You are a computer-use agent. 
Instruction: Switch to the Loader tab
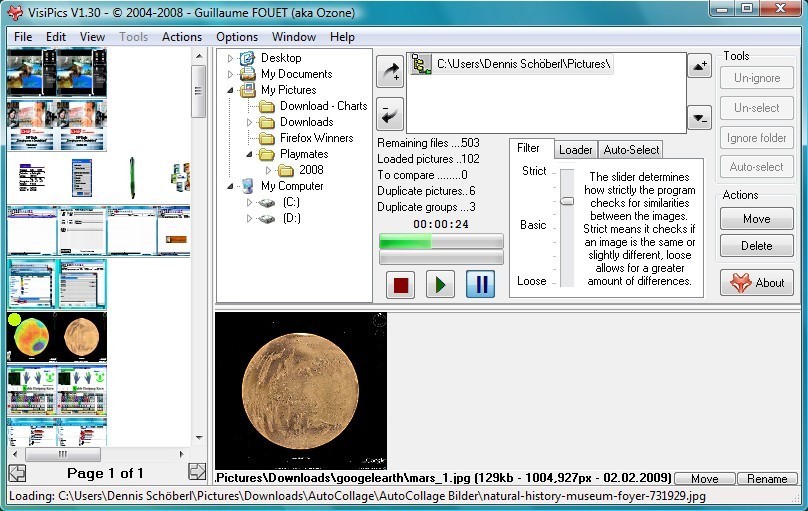[x=575, y=150]
